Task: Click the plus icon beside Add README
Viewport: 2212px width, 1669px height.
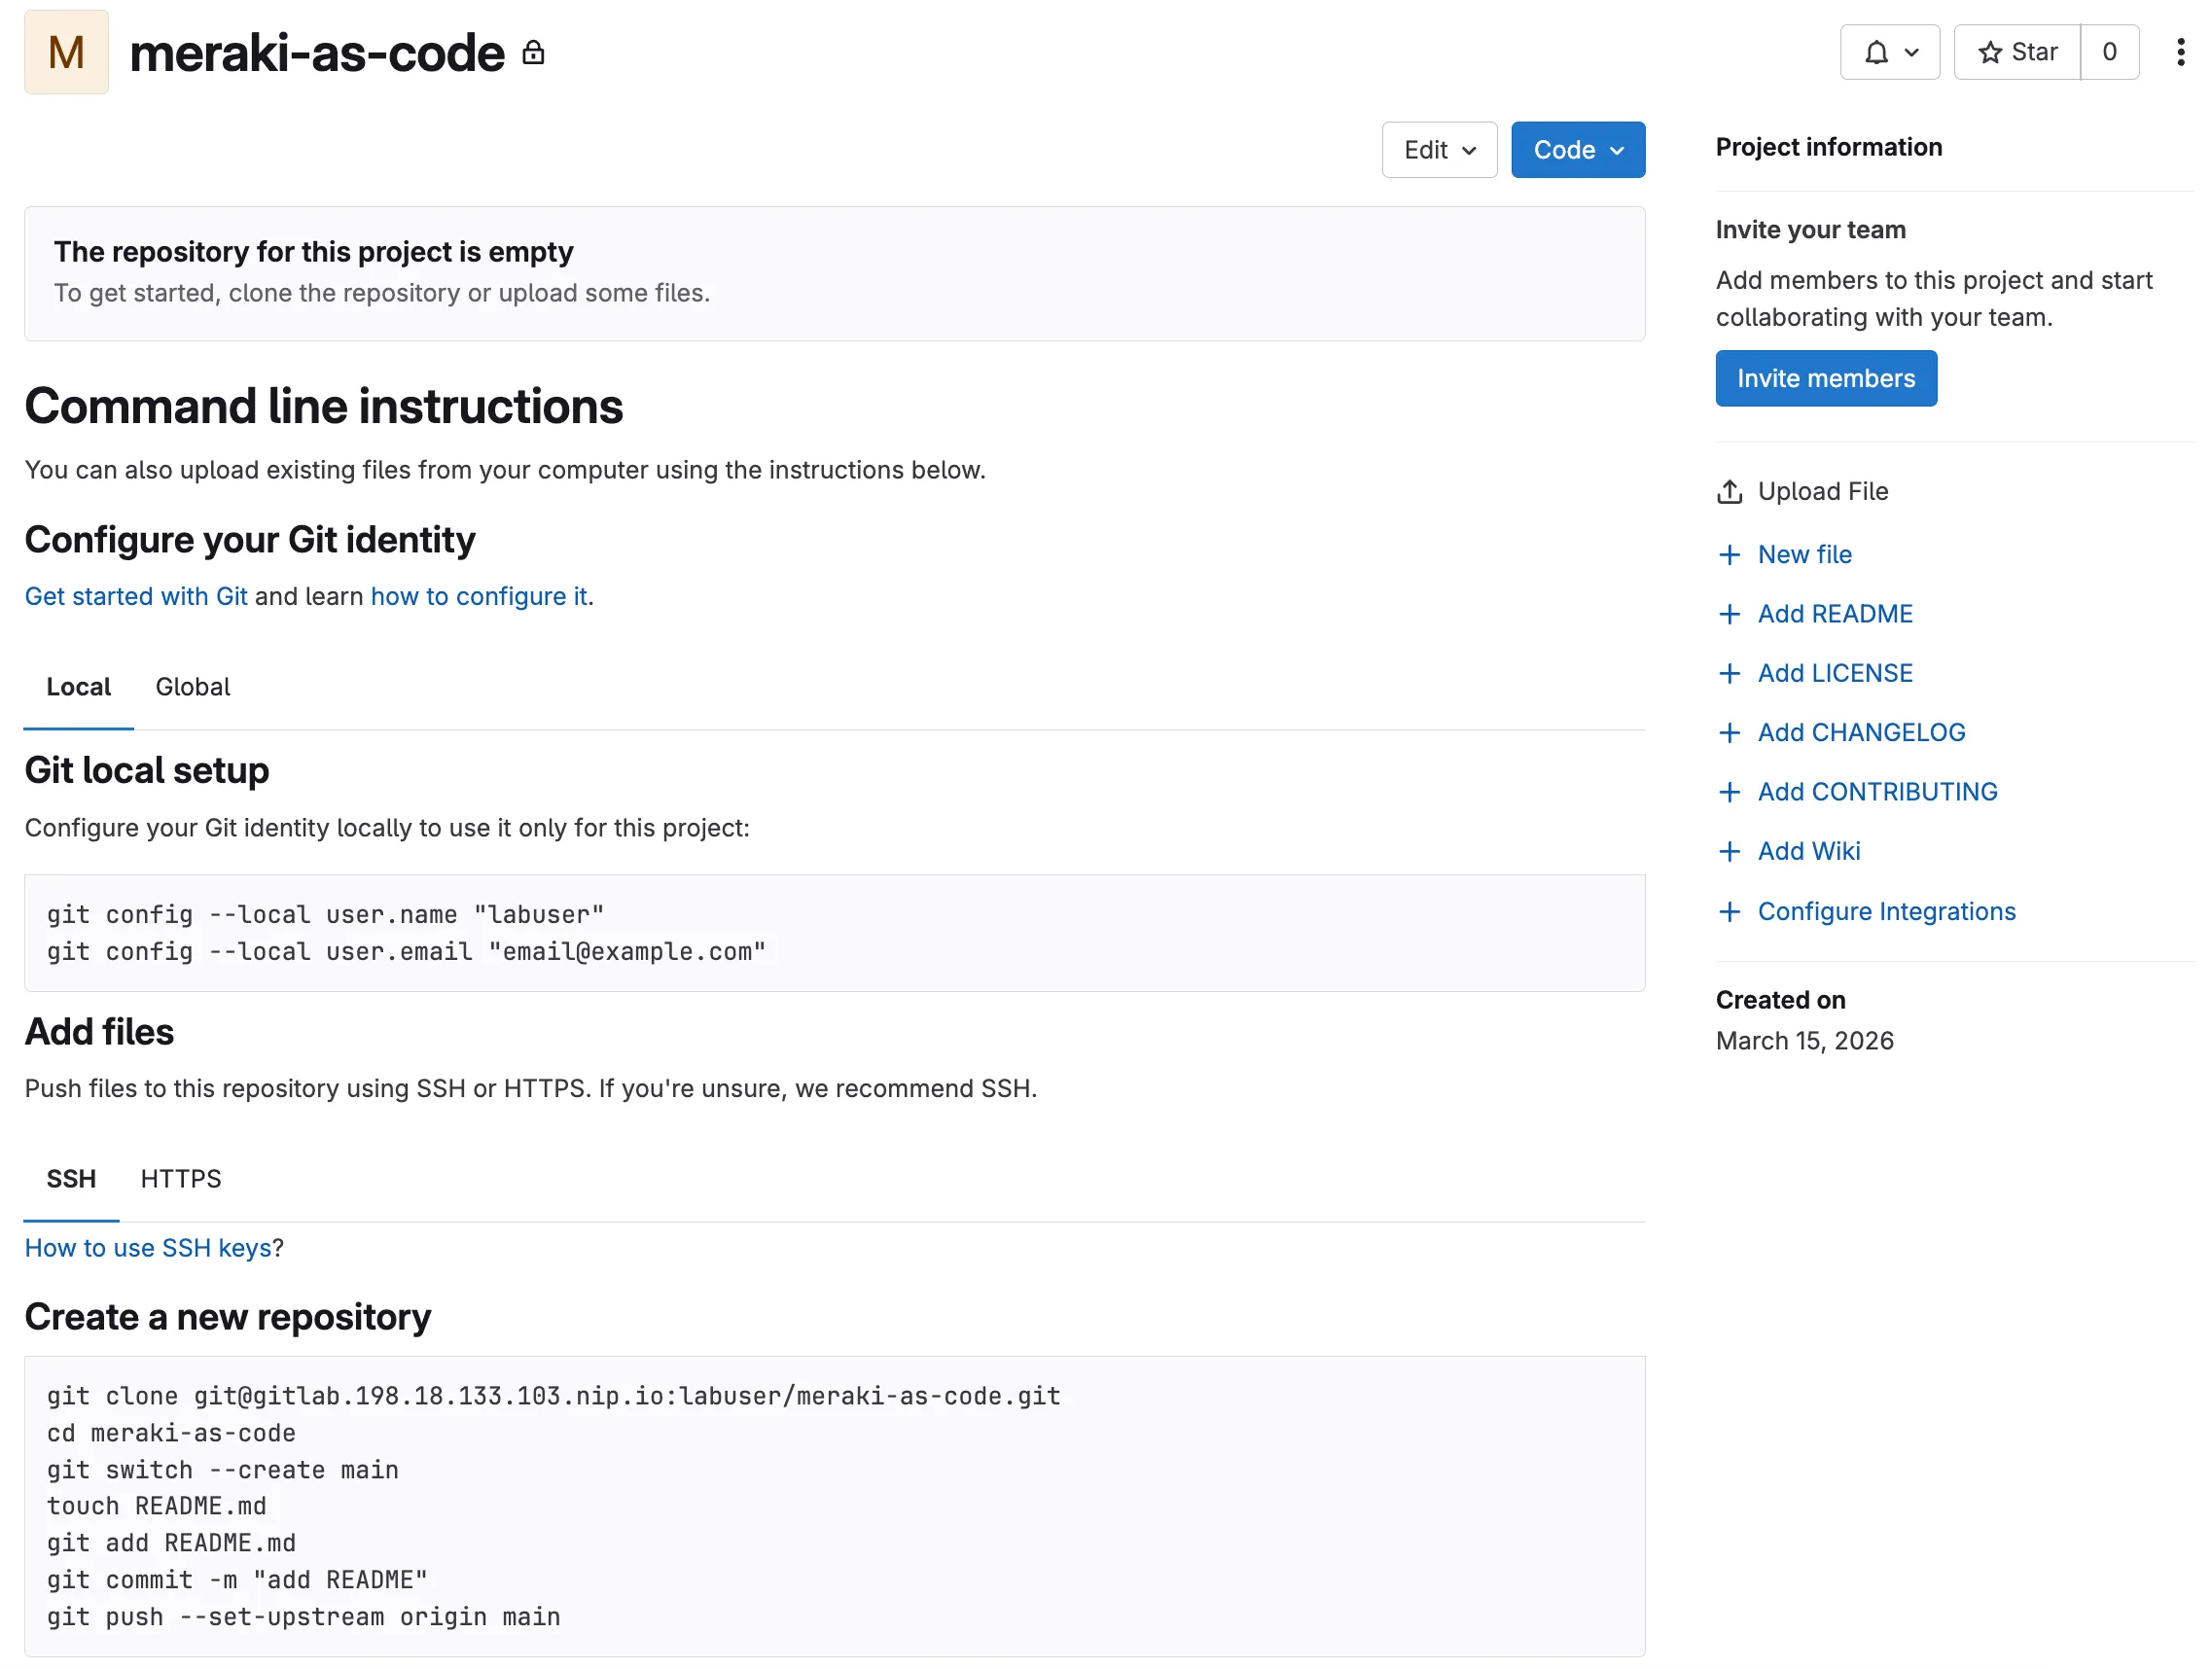Action: pyautogui.click(x=1729, y=614)
